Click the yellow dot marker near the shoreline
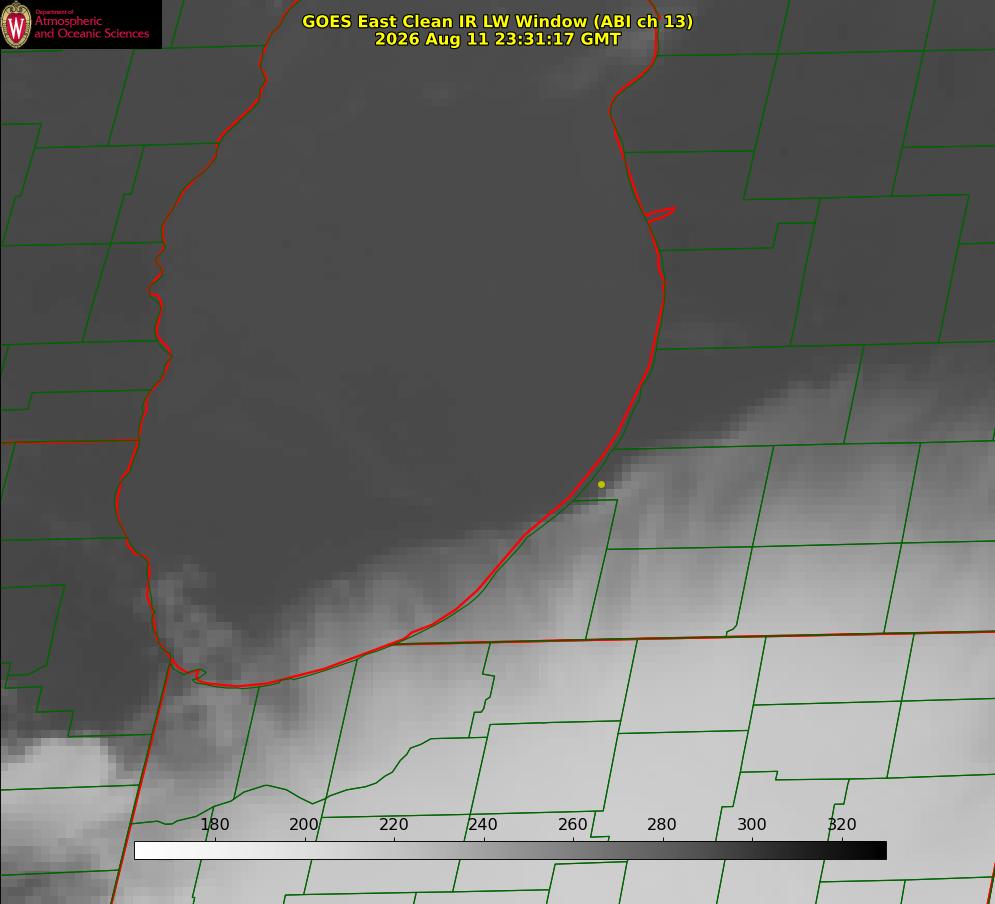Screen dimensions: 995x904 601,484
